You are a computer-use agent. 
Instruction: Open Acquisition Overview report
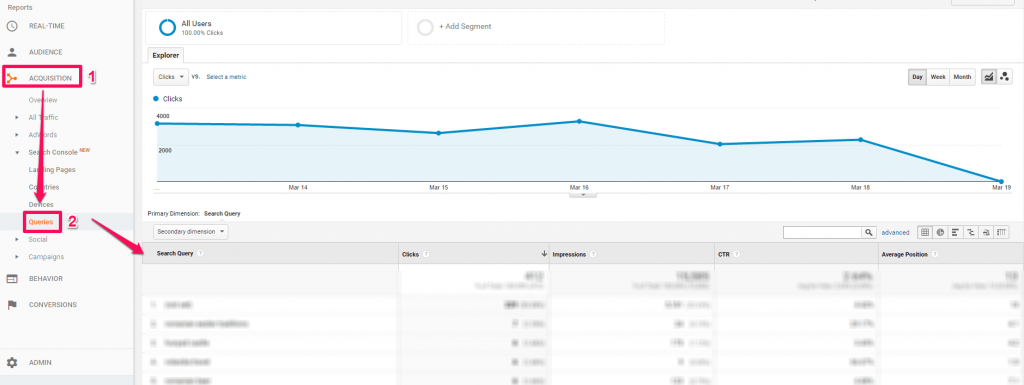pos(43,100)
